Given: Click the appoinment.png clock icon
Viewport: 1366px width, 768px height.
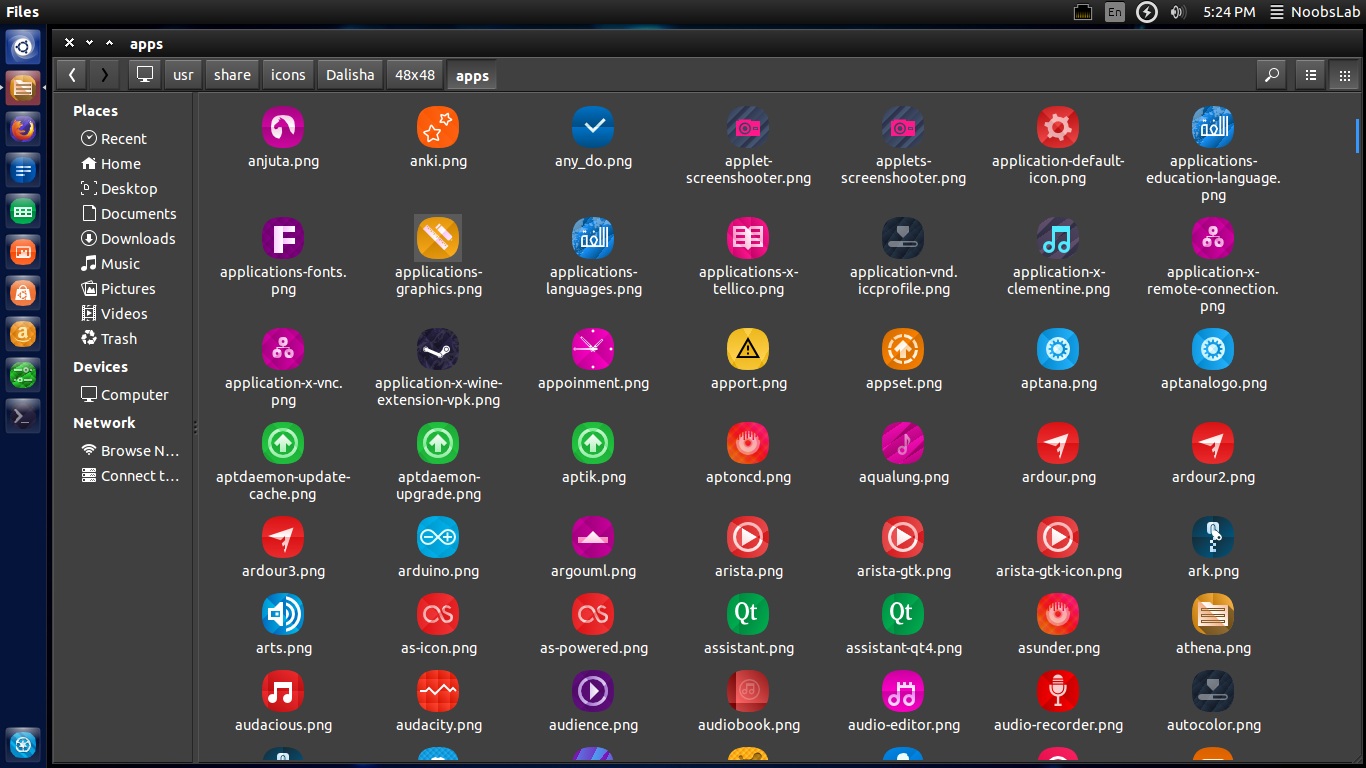Looking at the screenshot, I should point(593,349).
